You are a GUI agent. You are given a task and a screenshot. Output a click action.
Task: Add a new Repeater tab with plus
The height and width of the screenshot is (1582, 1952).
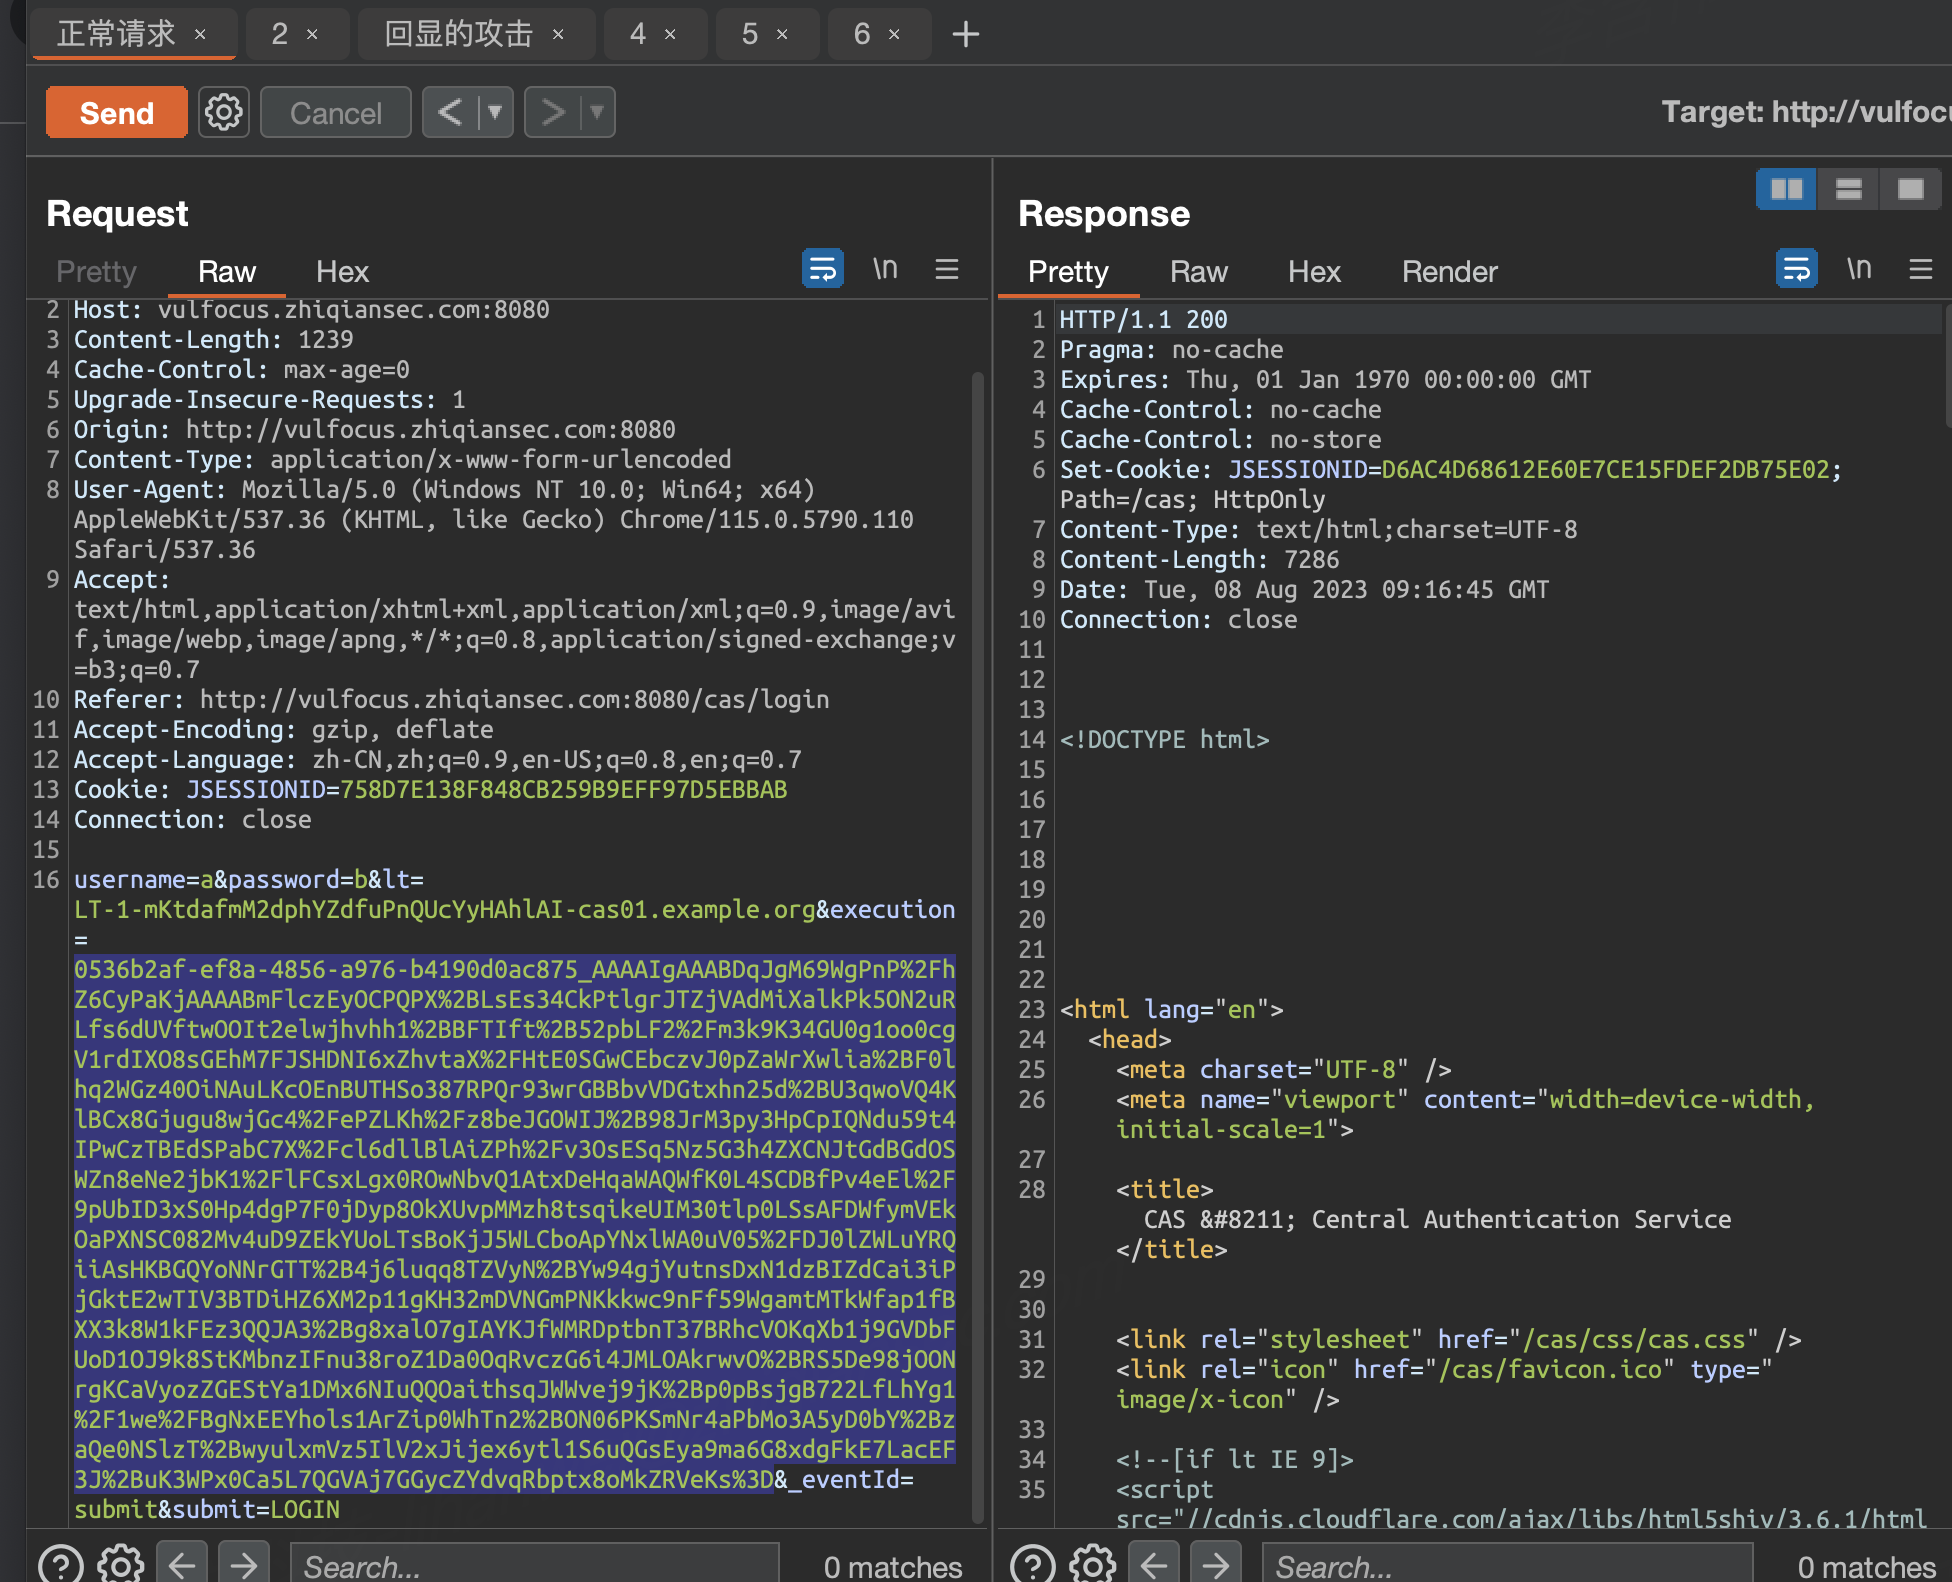click(965, 34)
